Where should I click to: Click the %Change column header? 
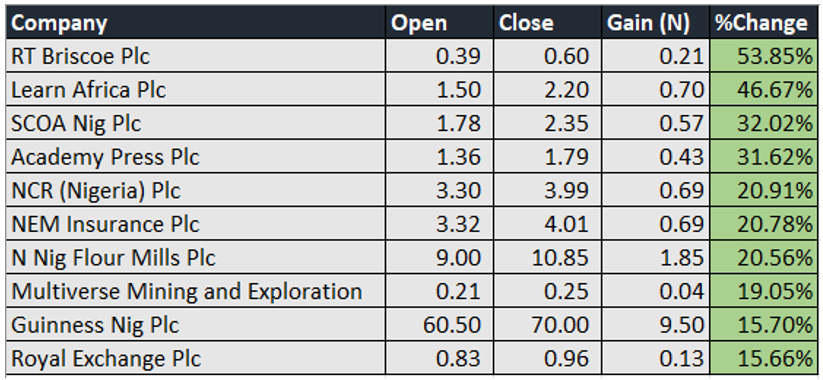(x=764, y=22)
